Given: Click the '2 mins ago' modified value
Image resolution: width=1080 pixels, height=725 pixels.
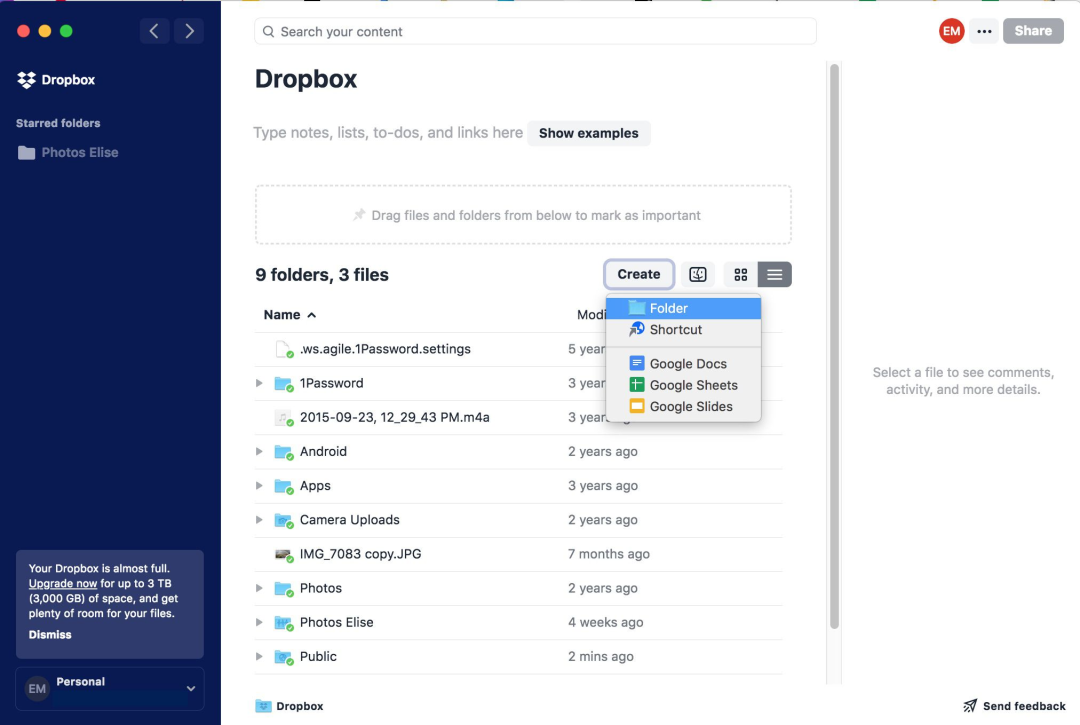Looking at the screenshot, I should [601, 656].
